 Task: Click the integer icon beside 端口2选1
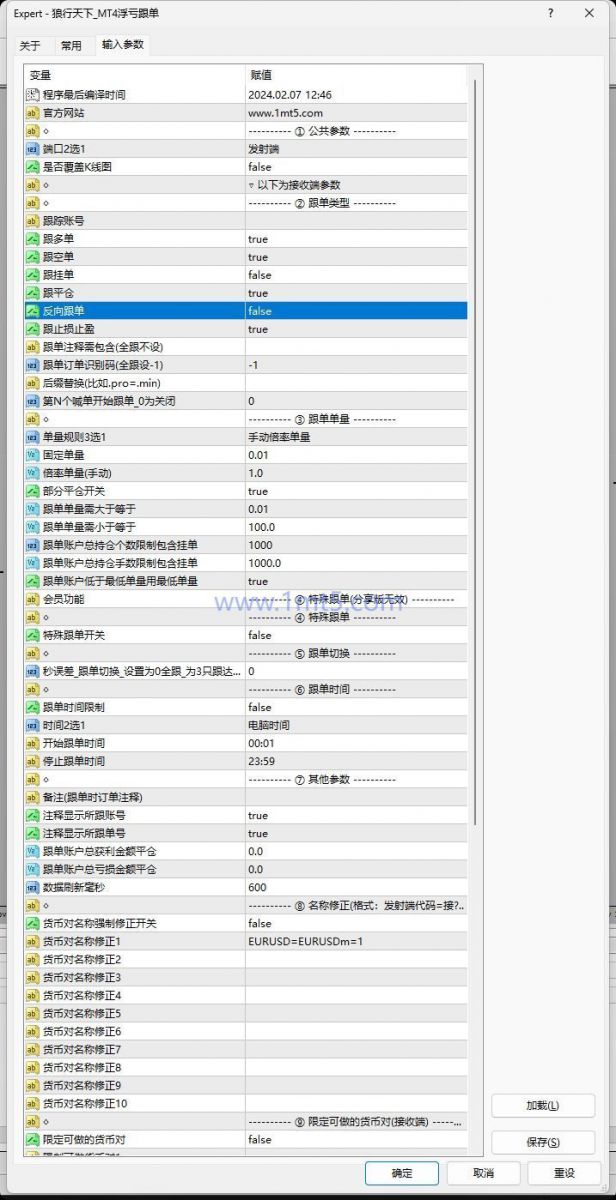coord(32,149)
